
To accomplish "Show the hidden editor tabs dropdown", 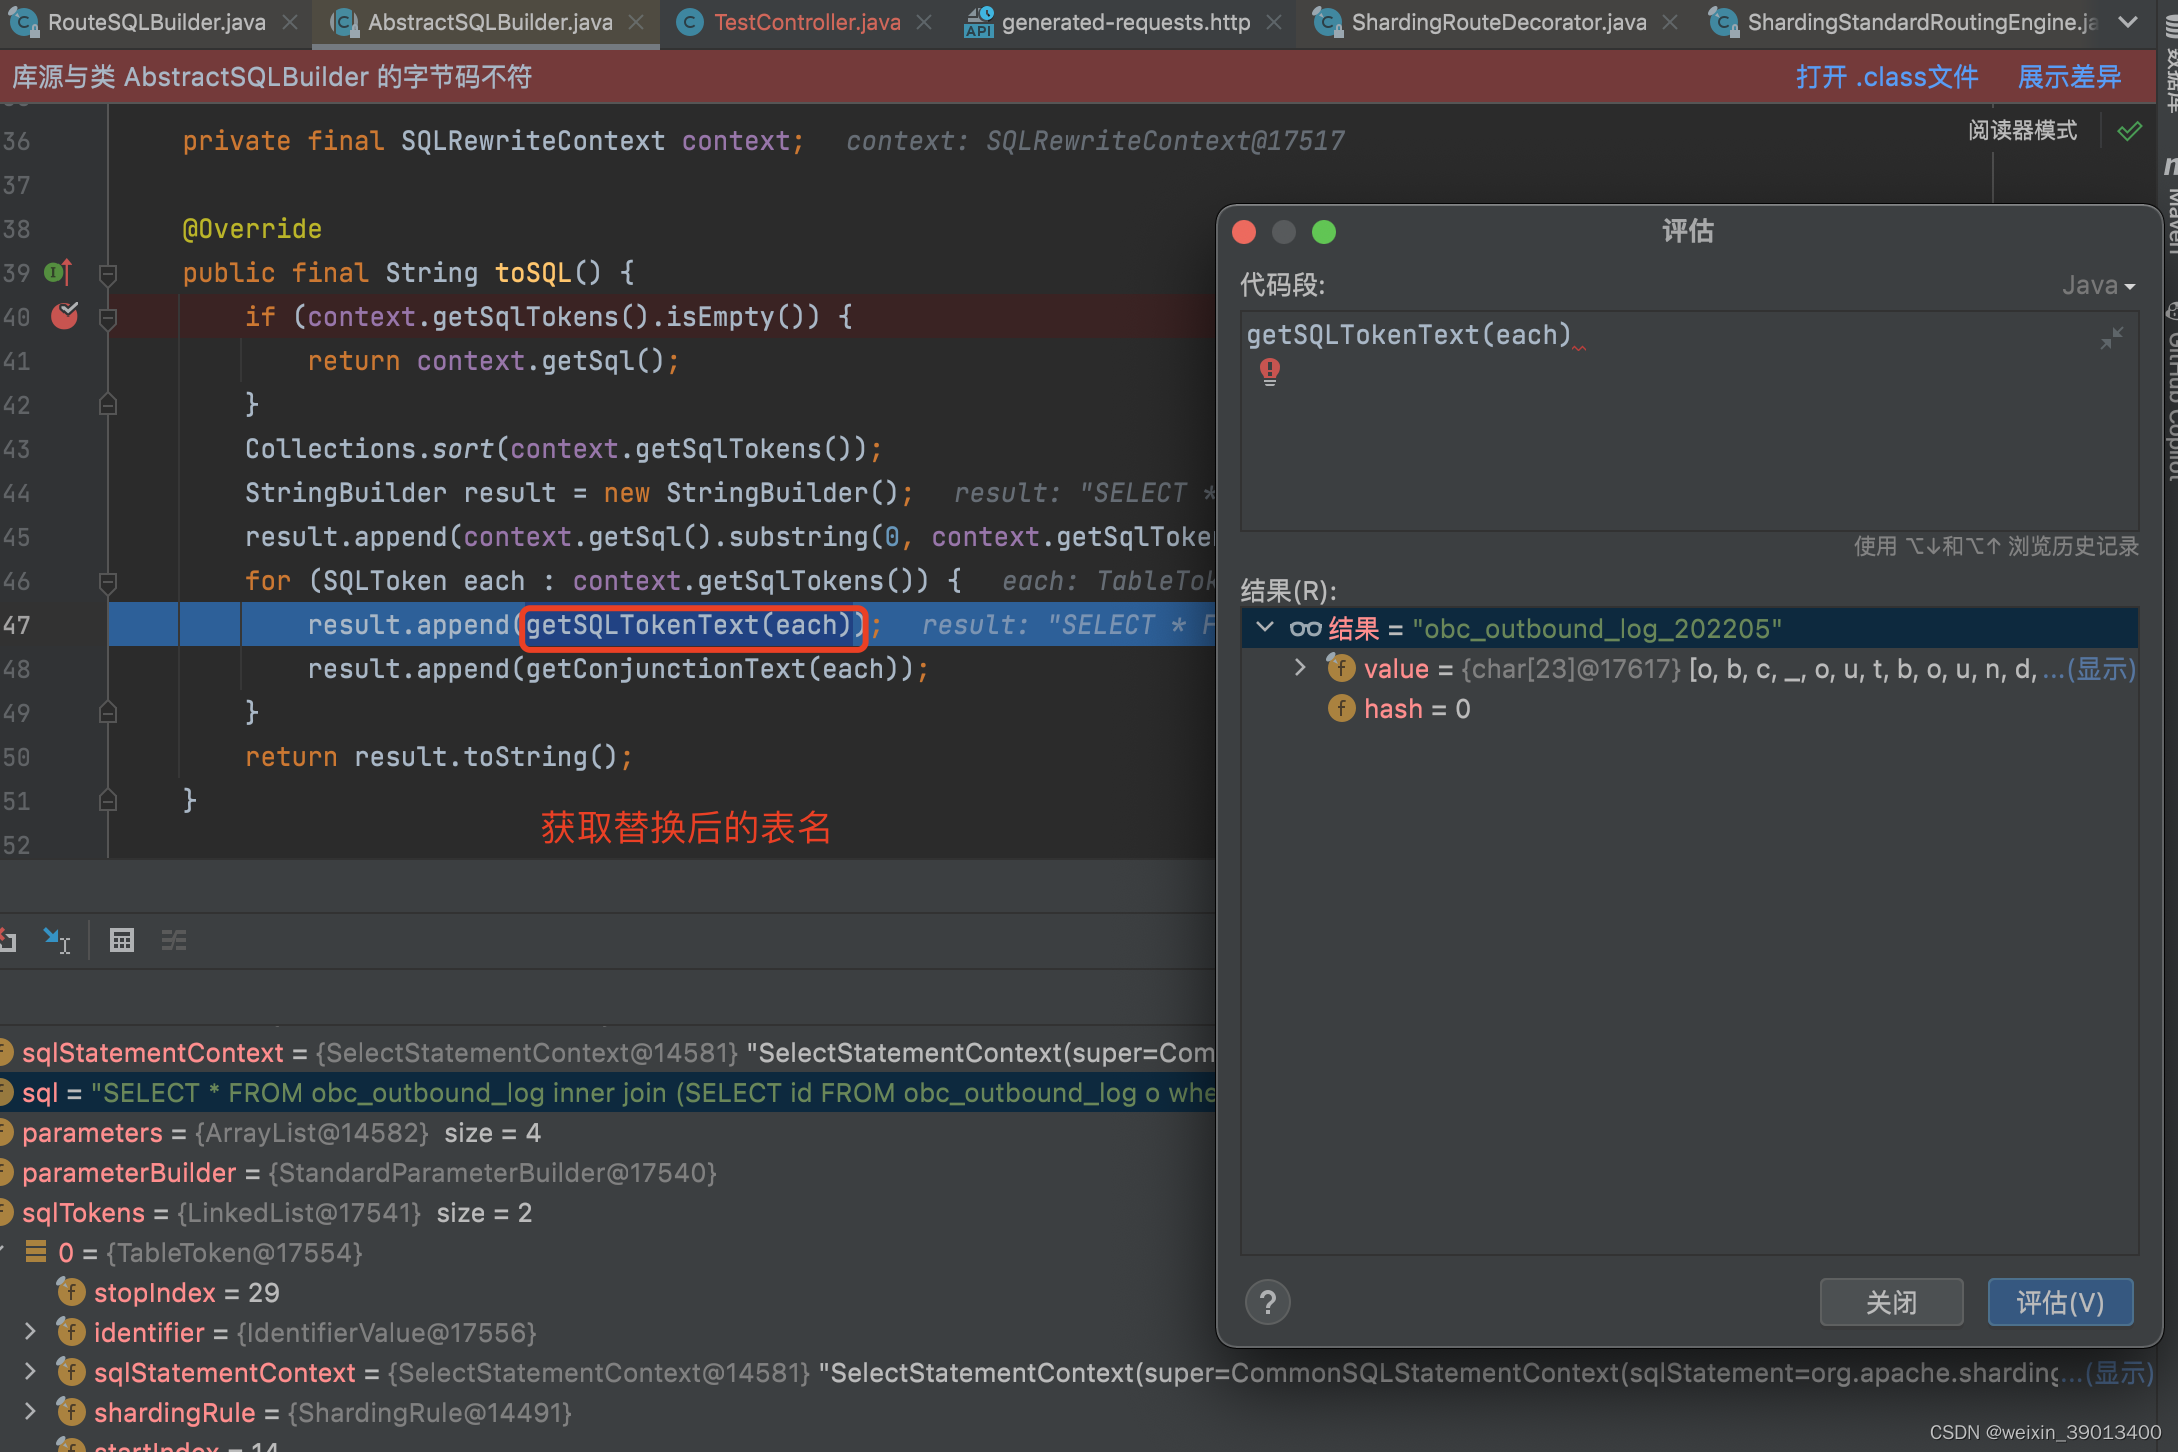I will click(x=2128, y=22).
